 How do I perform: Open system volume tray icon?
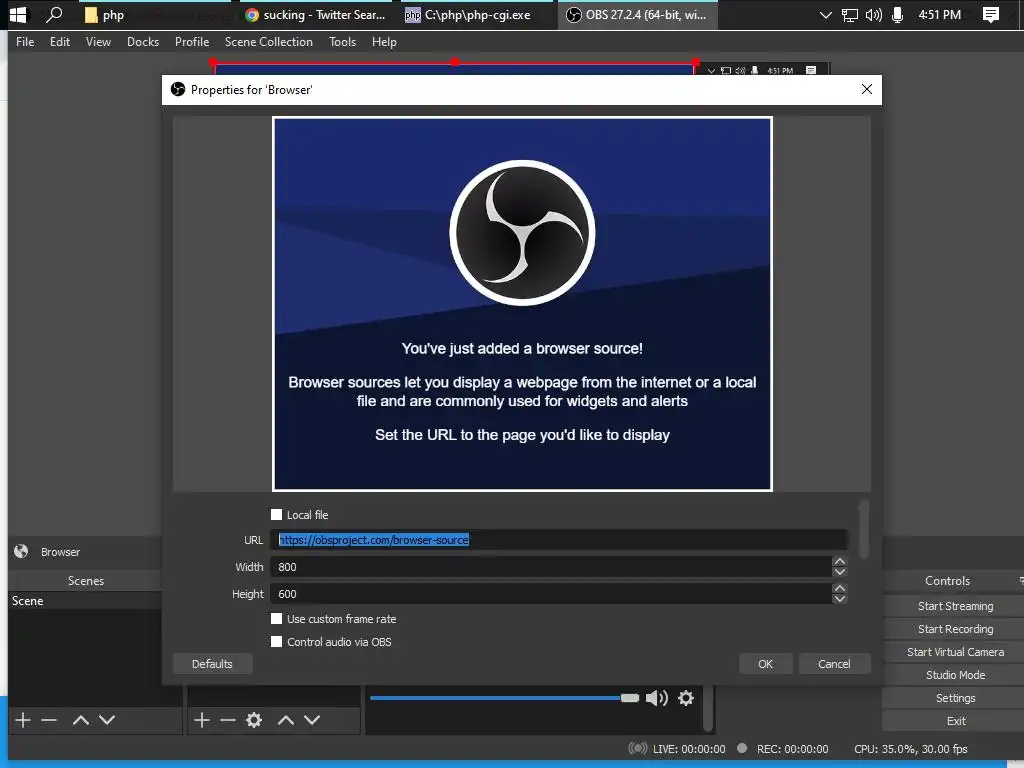(873, 15)
